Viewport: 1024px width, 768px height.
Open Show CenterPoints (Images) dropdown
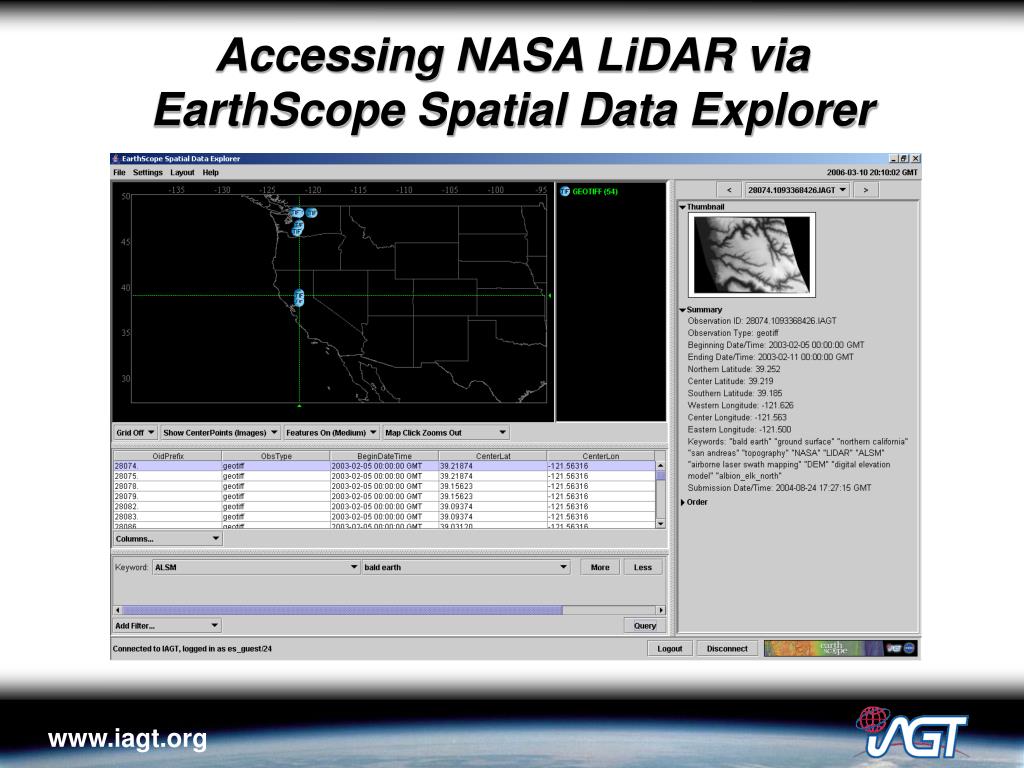click(x=220, y=432)
